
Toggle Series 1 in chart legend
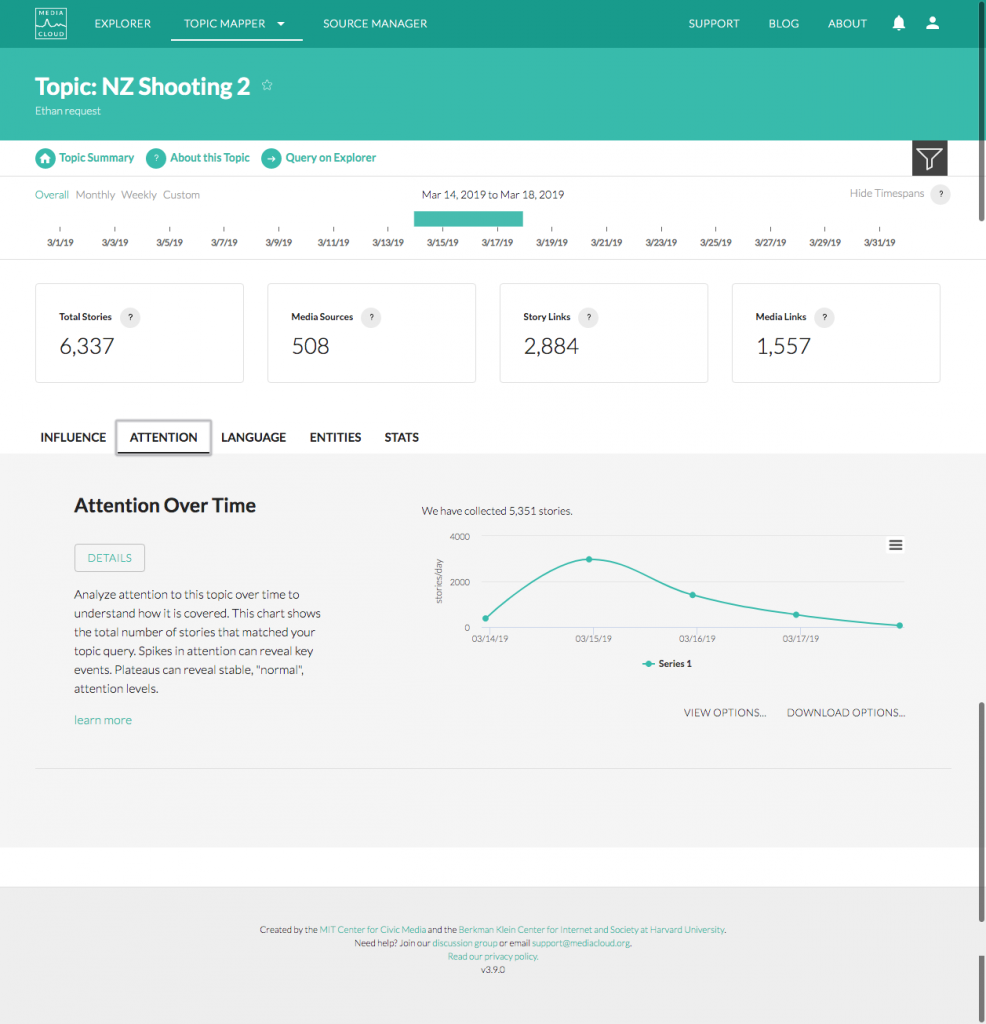click(x=667, y=664)
